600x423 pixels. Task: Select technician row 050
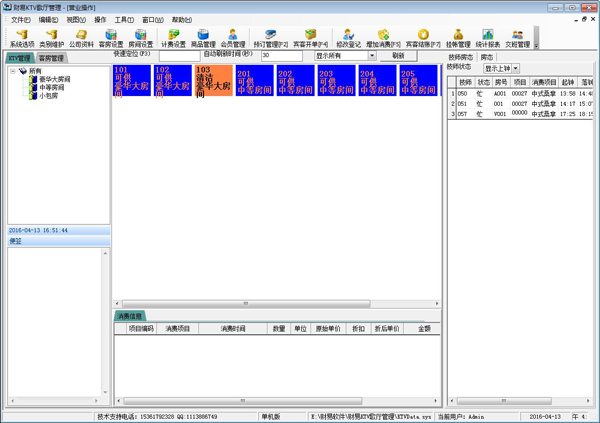point(520,94)
